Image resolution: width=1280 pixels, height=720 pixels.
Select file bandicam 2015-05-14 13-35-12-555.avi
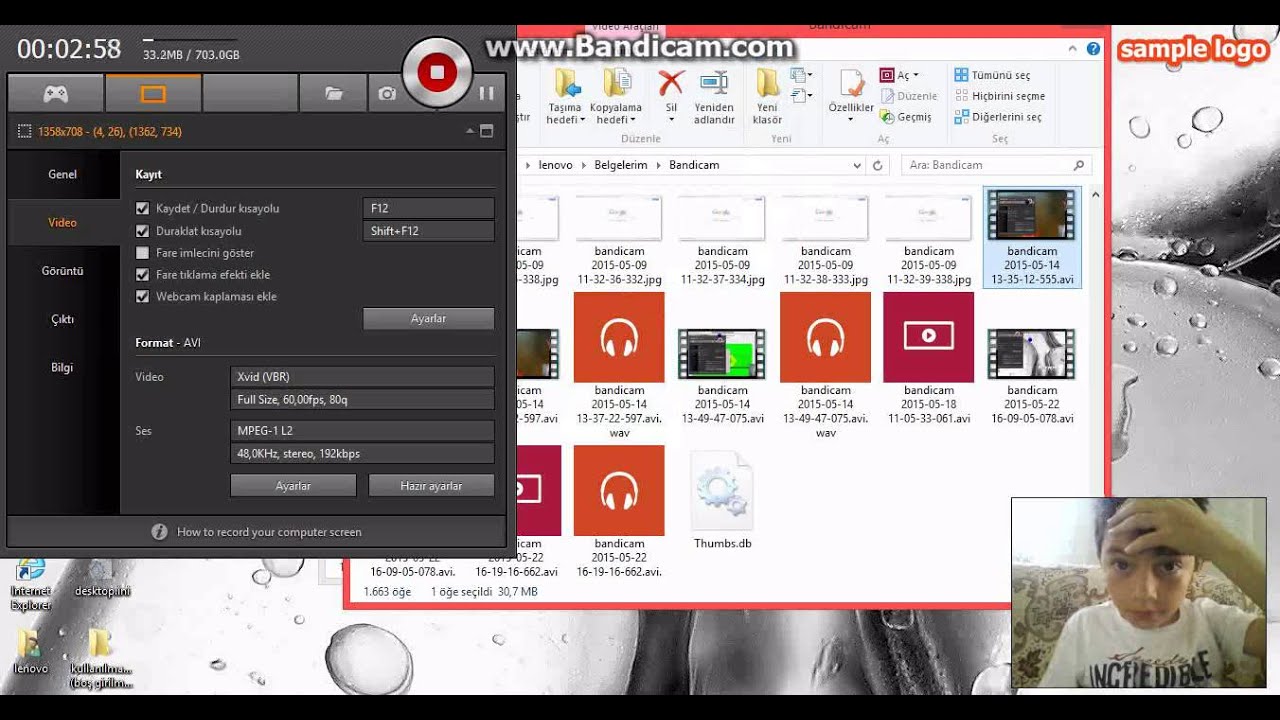pyautogui.click(x=1032, y=237)
